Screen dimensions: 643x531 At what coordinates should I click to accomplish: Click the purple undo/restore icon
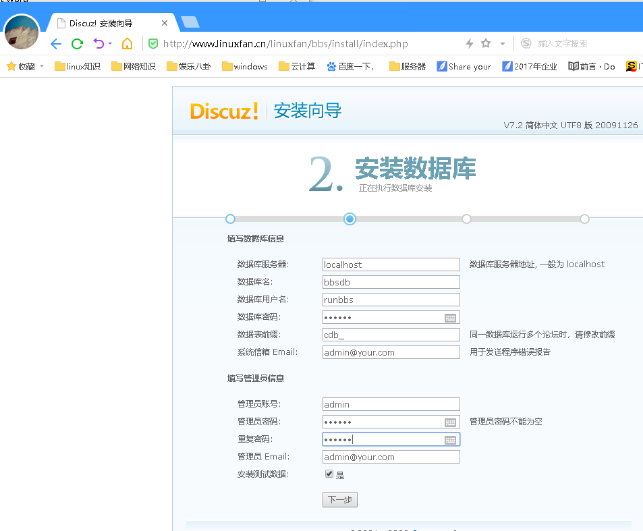[99, 43]
